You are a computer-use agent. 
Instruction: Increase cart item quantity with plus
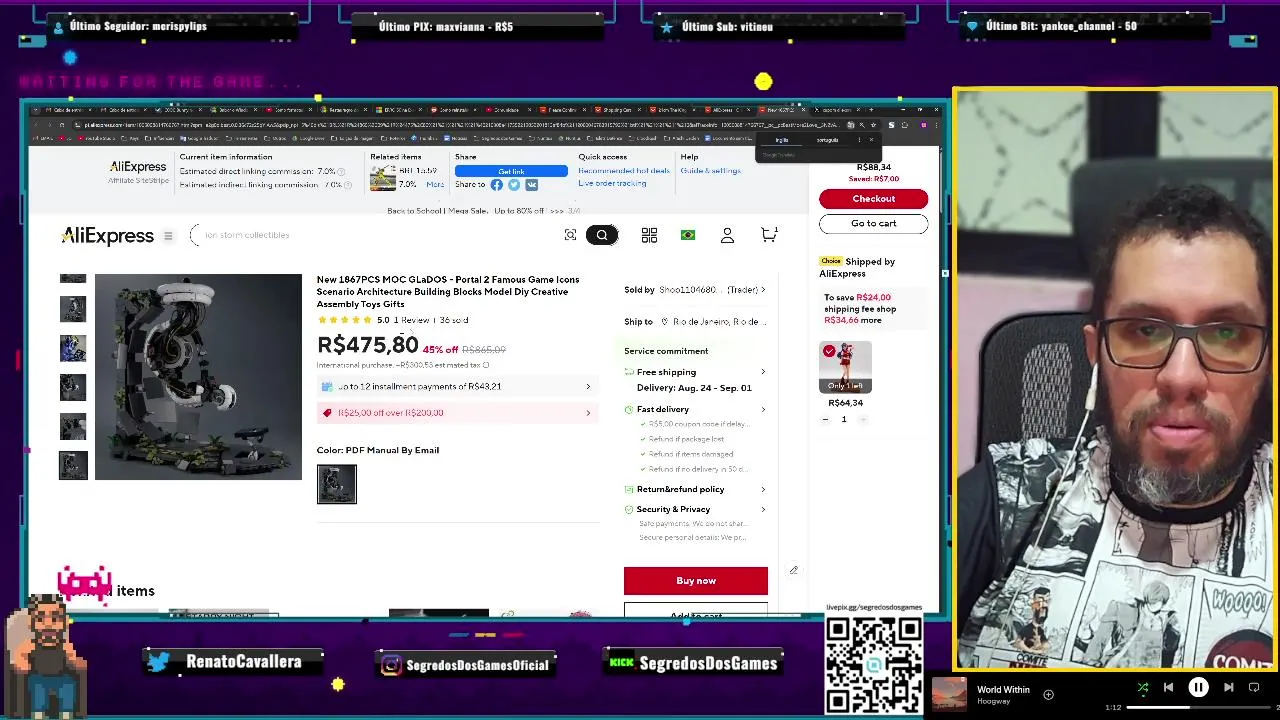point(863,419)
